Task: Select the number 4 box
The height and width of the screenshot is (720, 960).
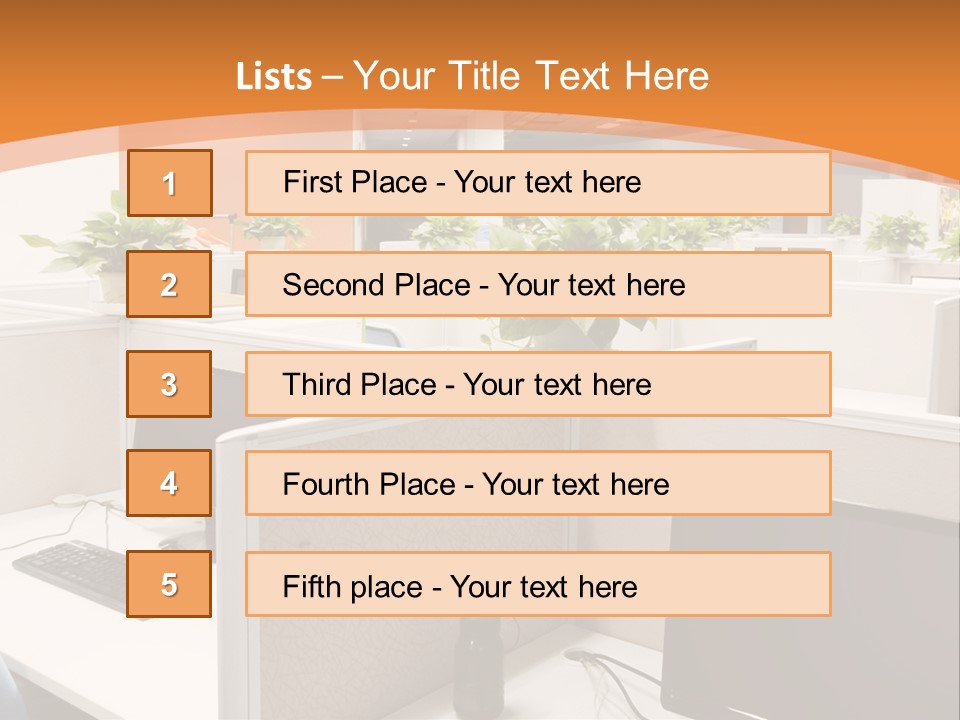Action: point(169,483)
